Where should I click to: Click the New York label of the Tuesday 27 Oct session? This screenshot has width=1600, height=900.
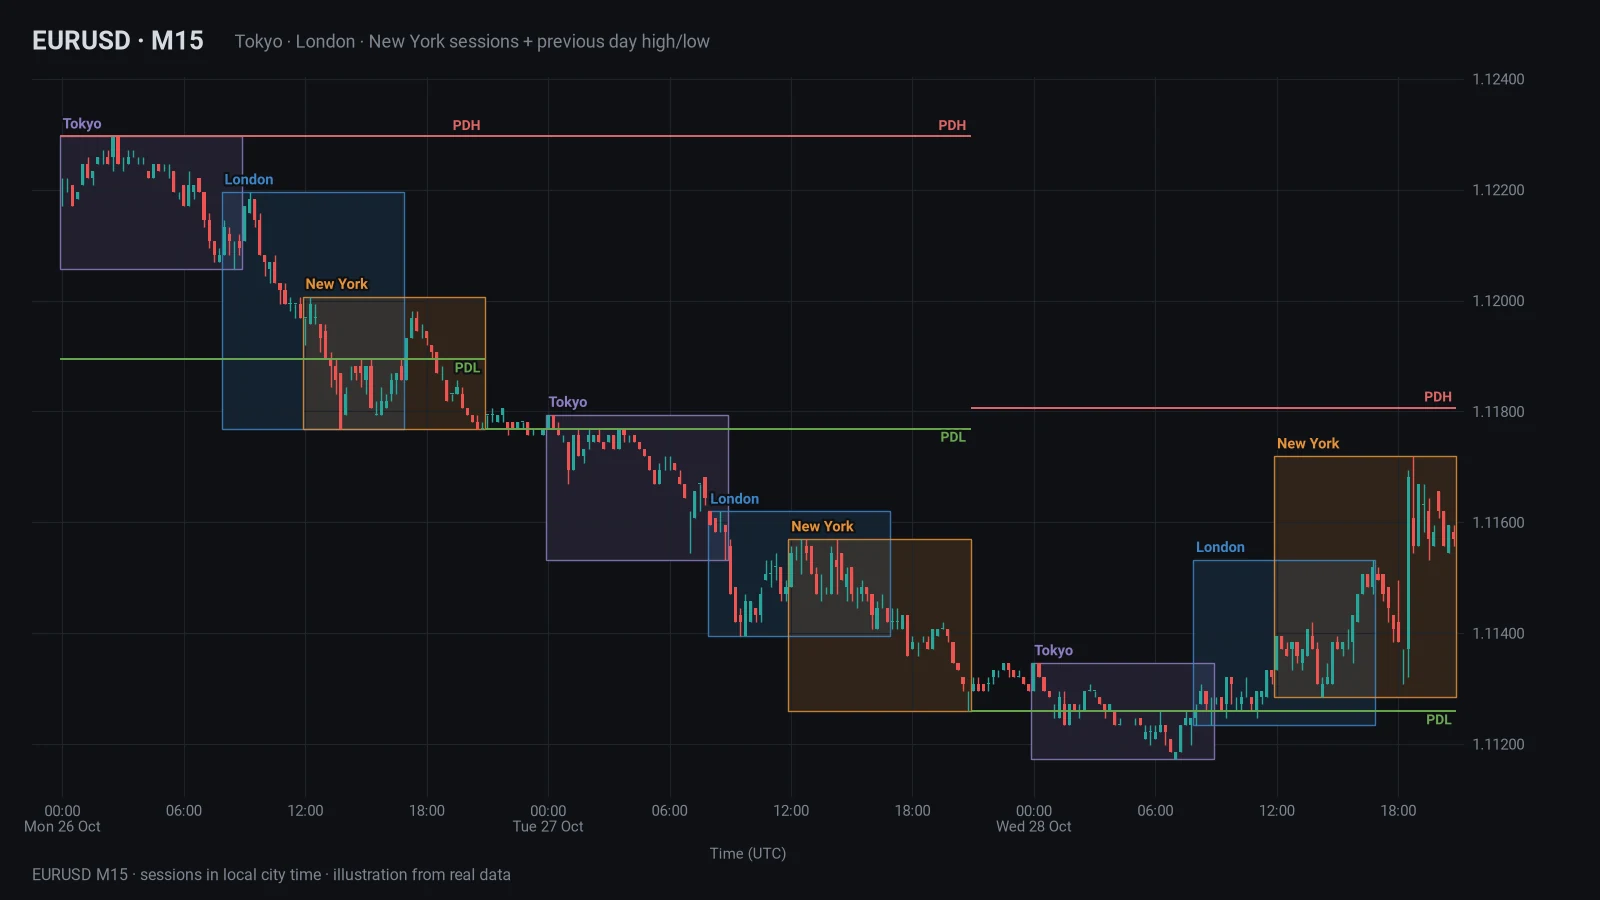pyautogui.click(x=823, y=527)
